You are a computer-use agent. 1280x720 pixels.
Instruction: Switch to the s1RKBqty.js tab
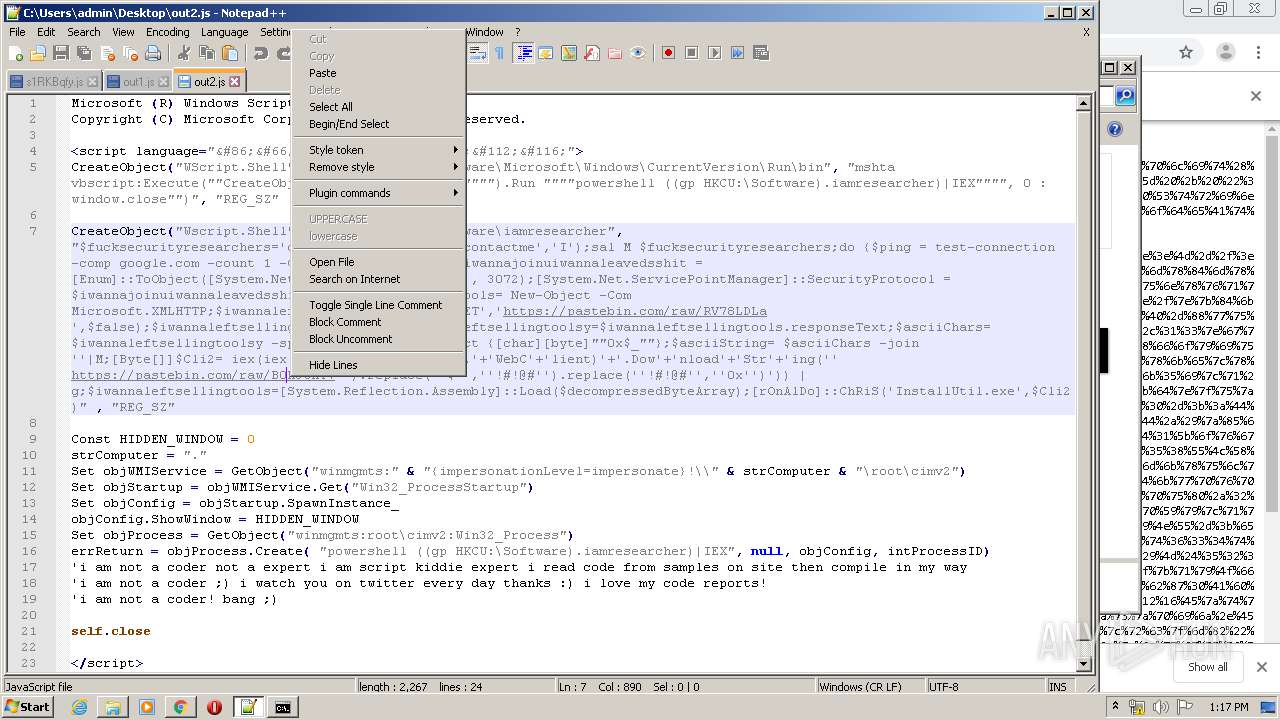click(54, 82)
